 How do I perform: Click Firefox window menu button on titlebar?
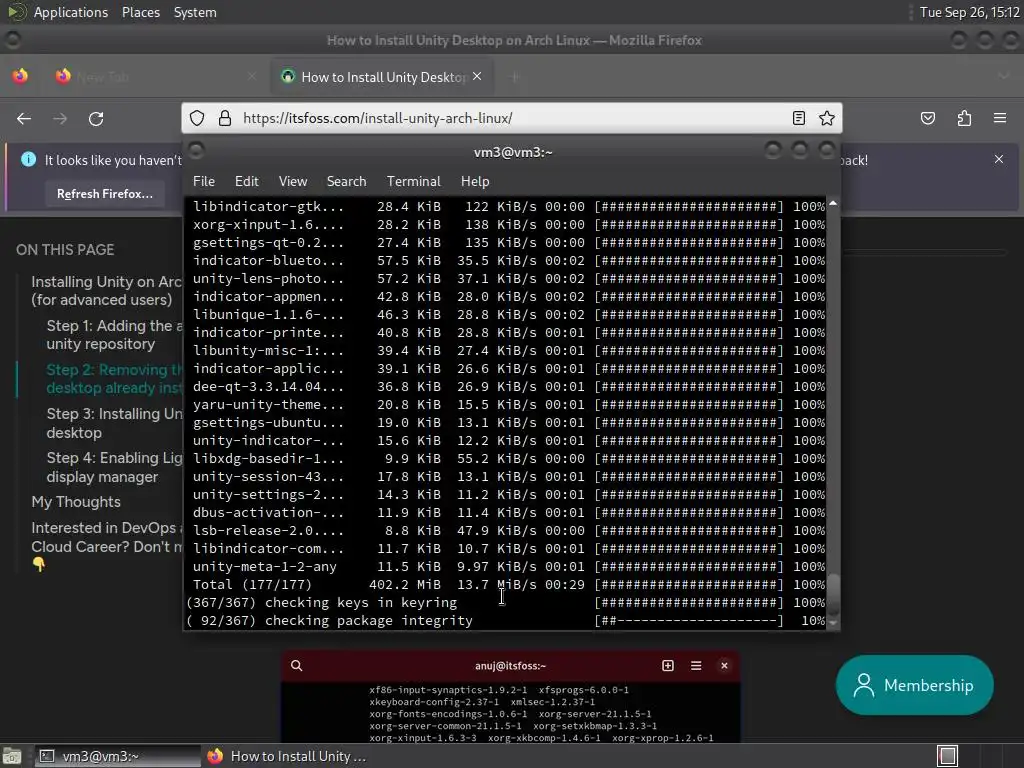[x=12, y=40]
